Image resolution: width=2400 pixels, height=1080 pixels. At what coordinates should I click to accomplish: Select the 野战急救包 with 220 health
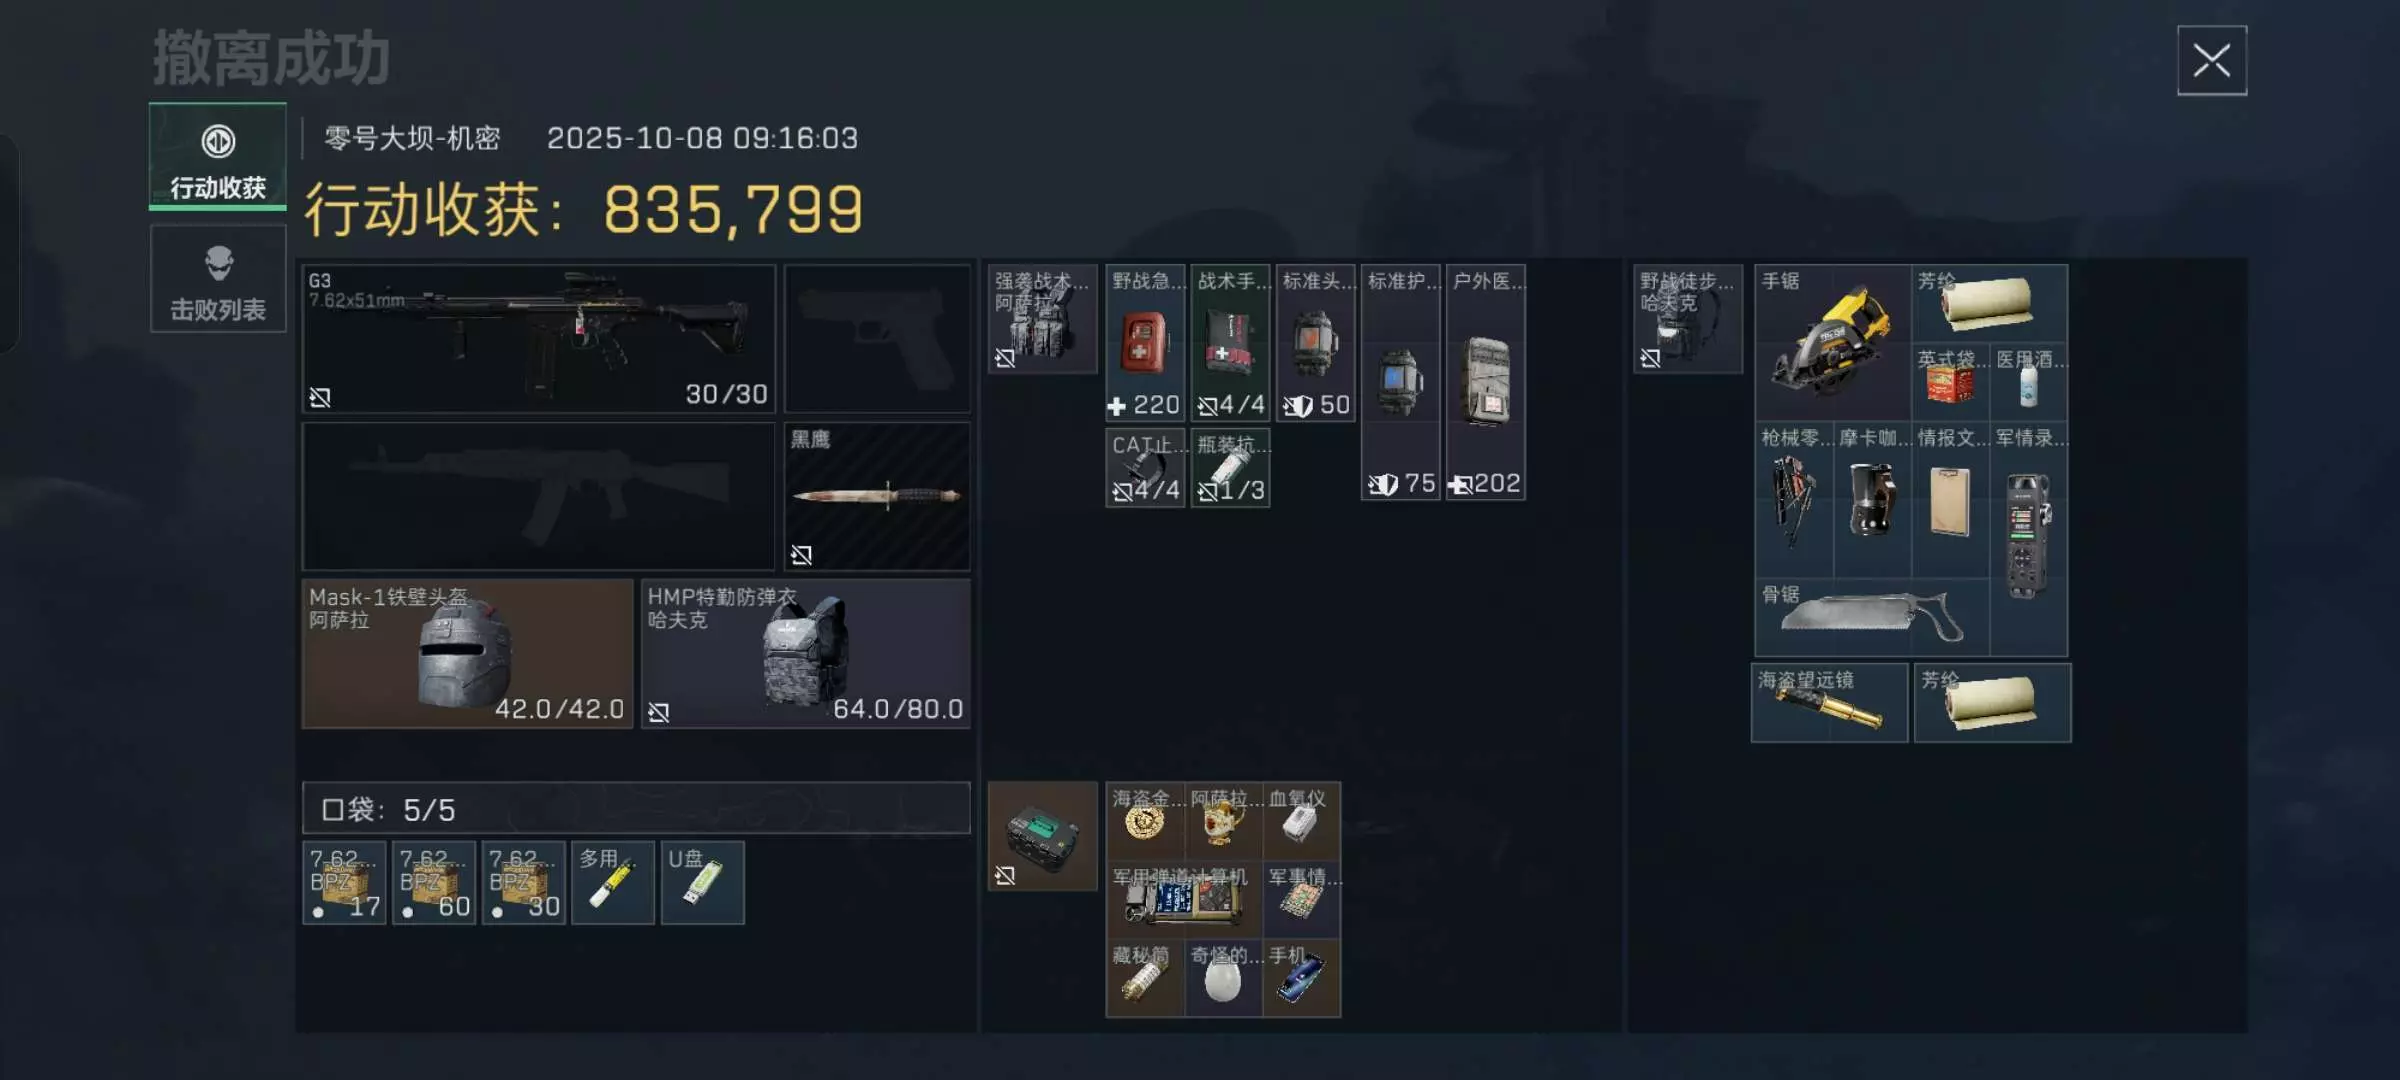coord(1146,343)
